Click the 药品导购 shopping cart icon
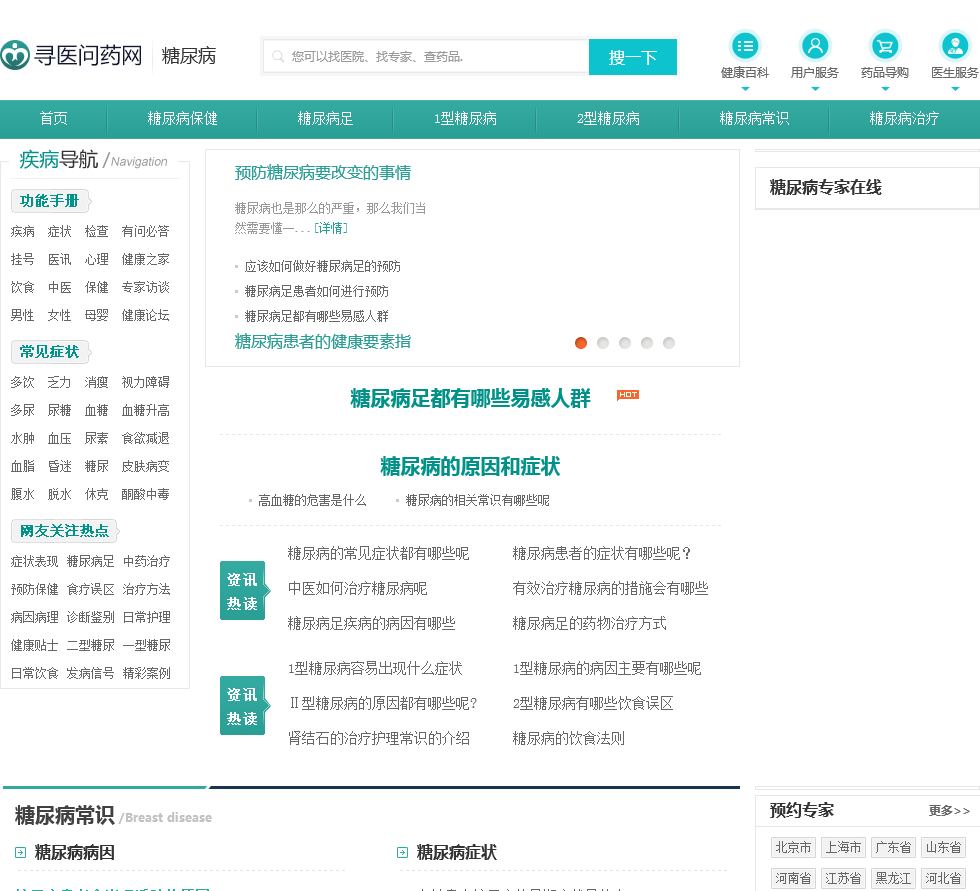Screen dimensions: 980x891 tap(885, 46)
